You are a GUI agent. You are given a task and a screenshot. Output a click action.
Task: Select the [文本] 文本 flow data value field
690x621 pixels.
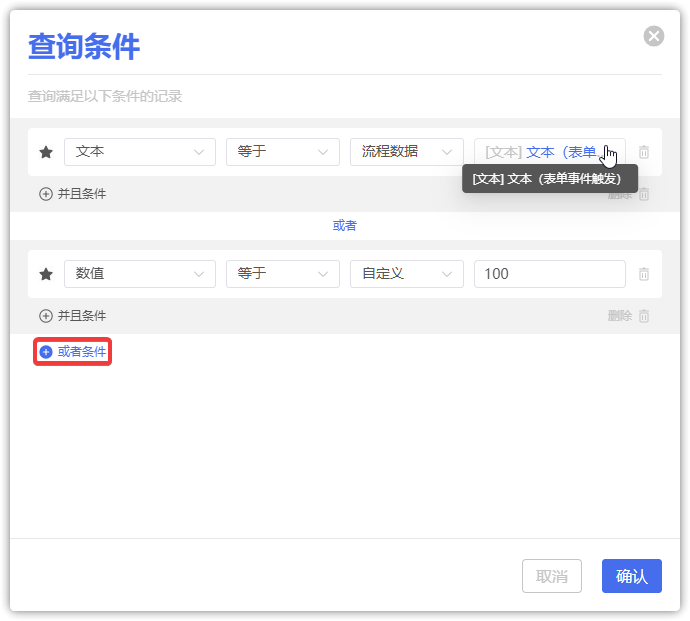(x=540, y=152)
